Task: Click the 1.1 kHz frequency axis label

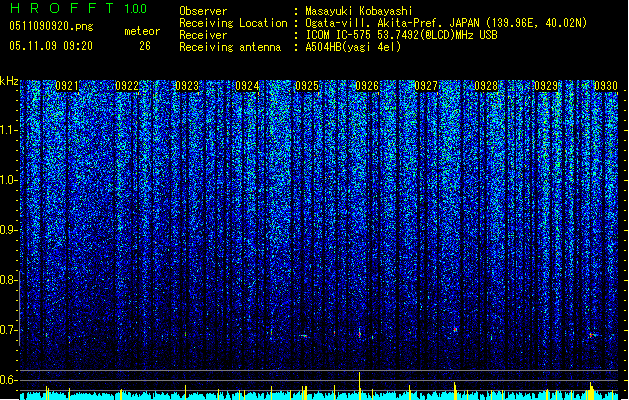Action: point(9,130)
